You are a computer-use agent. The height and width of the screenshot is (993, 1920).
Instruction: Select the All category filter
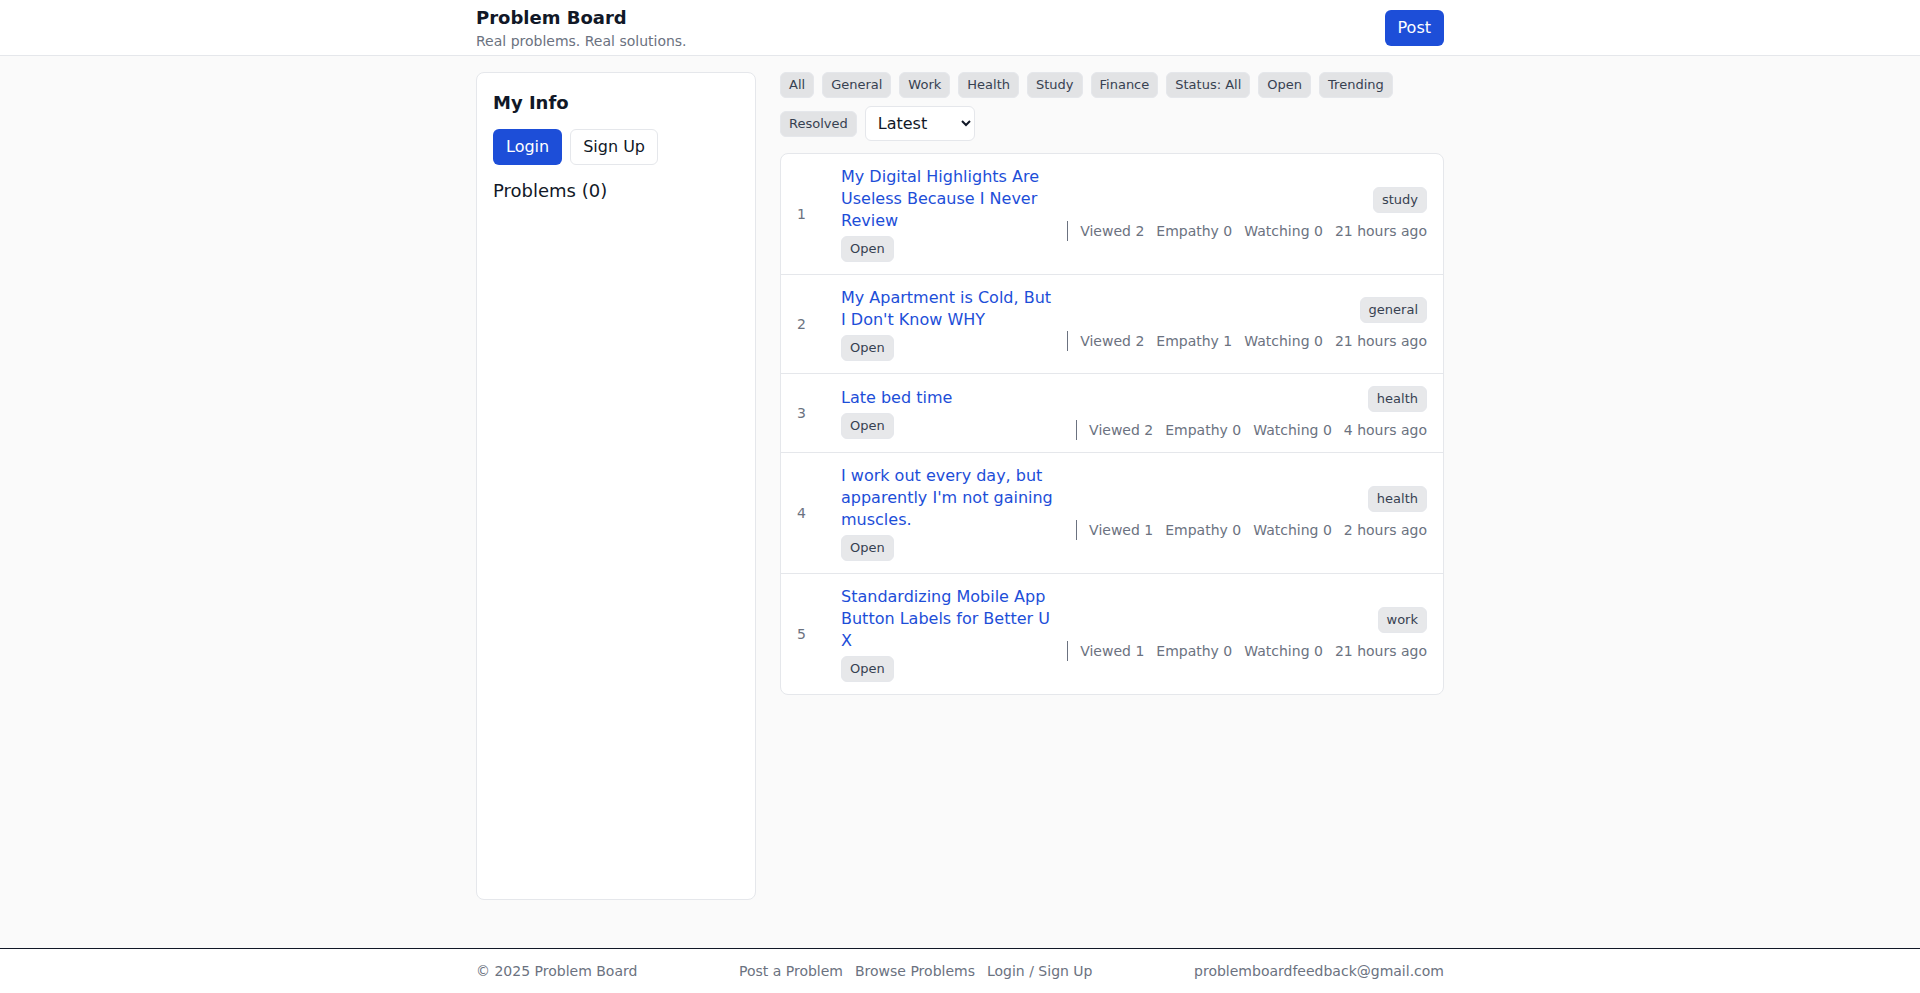(796, 85)
